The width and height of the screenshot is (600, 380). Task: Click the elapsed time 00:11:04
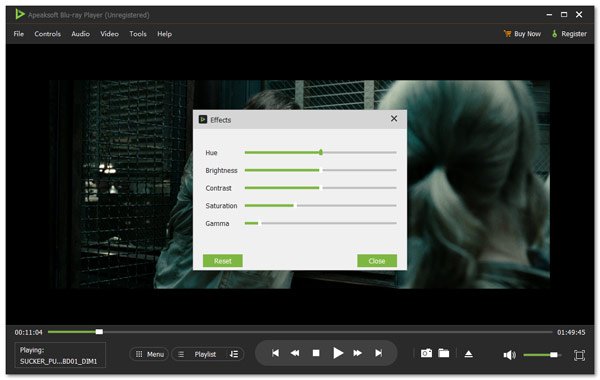coord(29,332)
